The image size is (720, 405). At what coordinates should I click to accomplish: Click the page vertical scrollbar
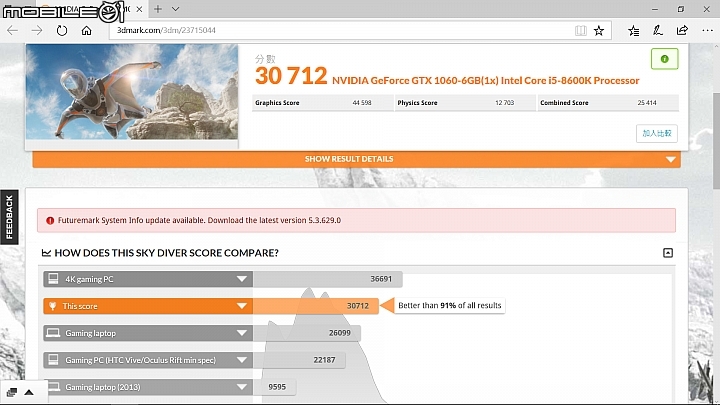(x=716, y=140)
